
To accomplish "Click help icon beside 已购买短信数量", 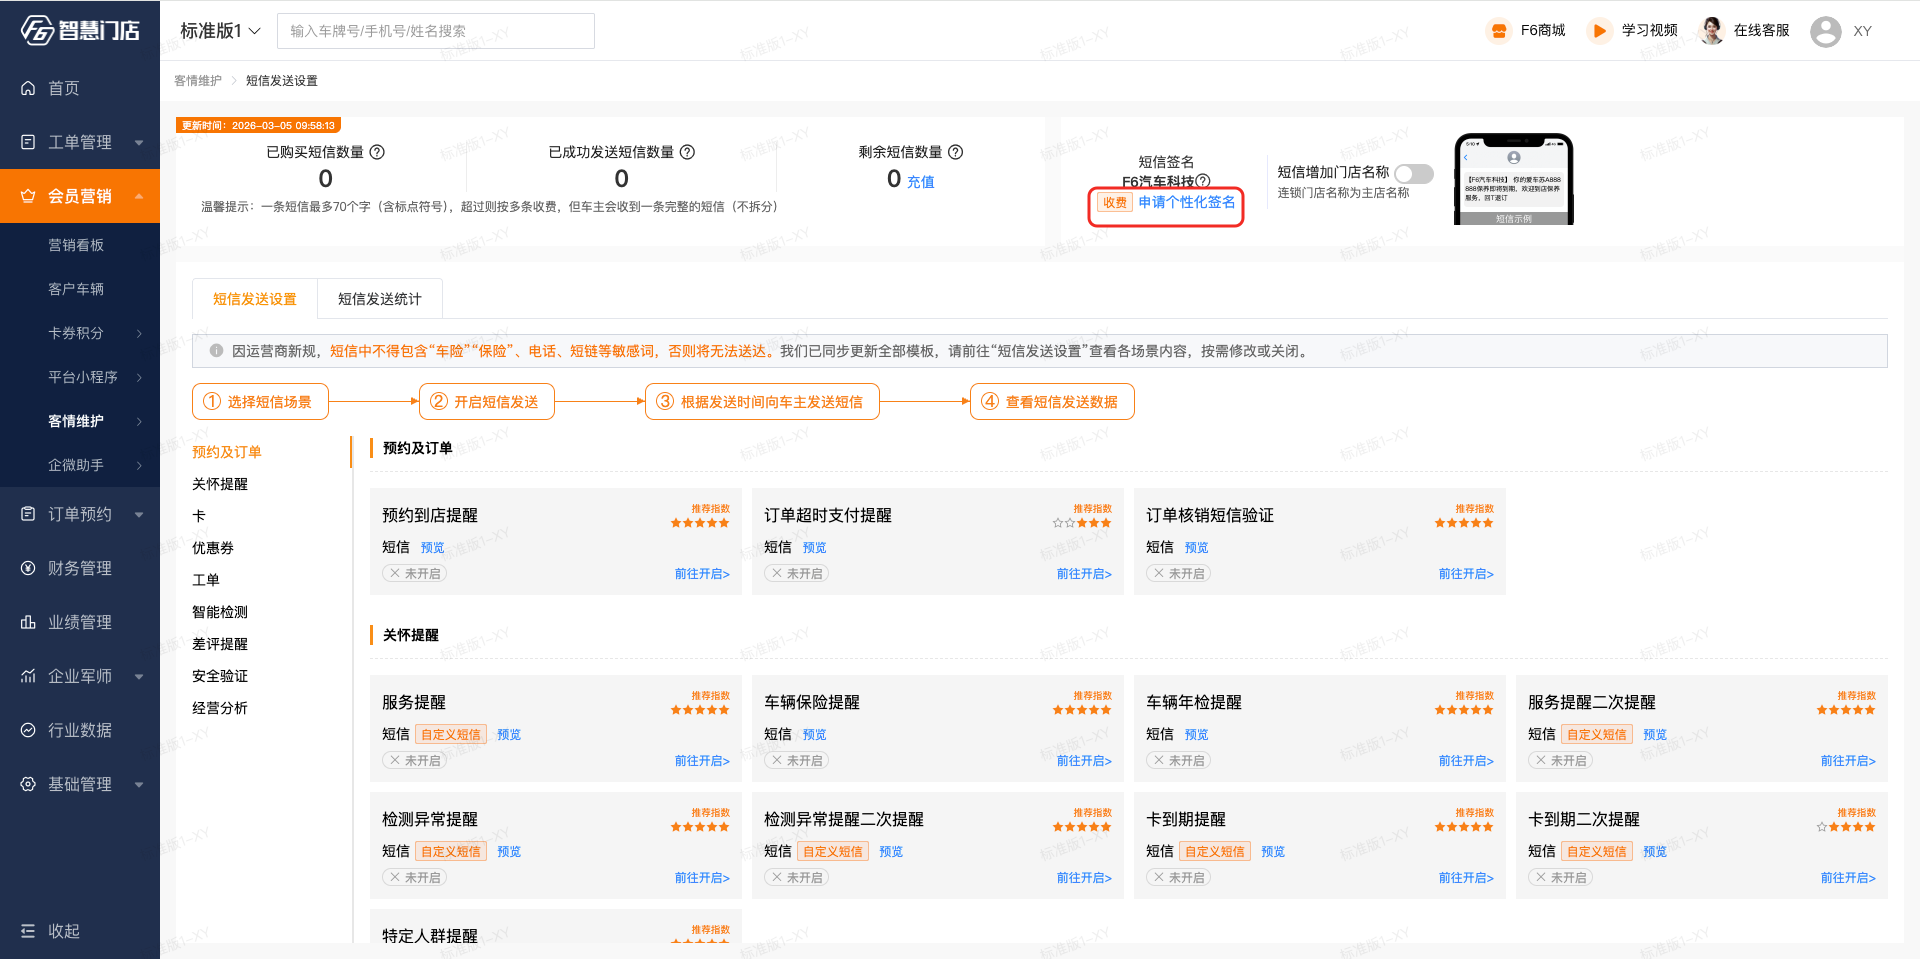I will coord(377,152).
